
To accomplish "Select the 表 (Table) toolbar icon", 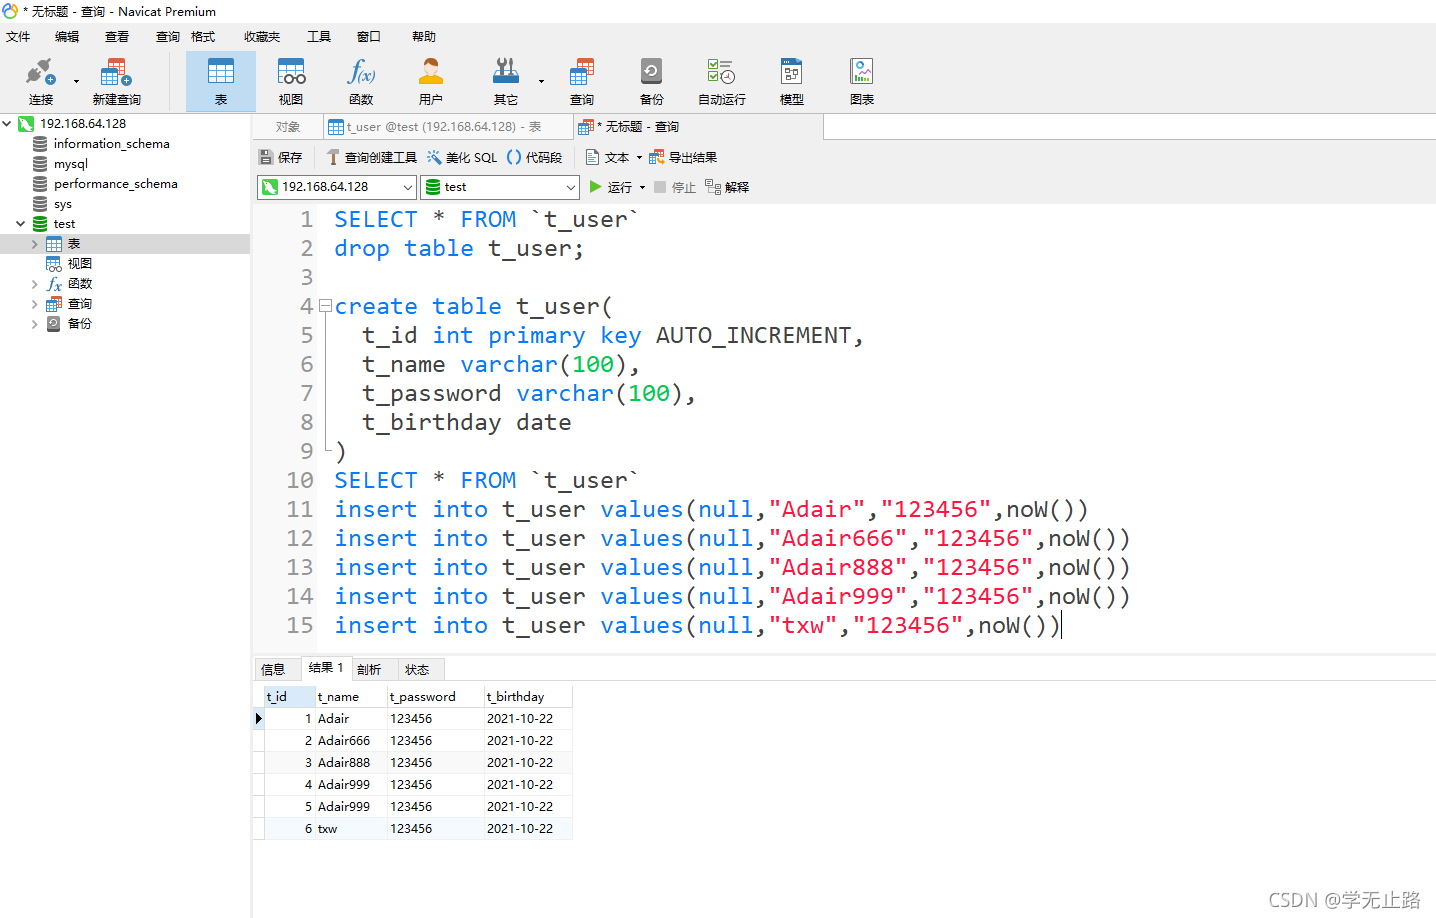I will [221, 81].
